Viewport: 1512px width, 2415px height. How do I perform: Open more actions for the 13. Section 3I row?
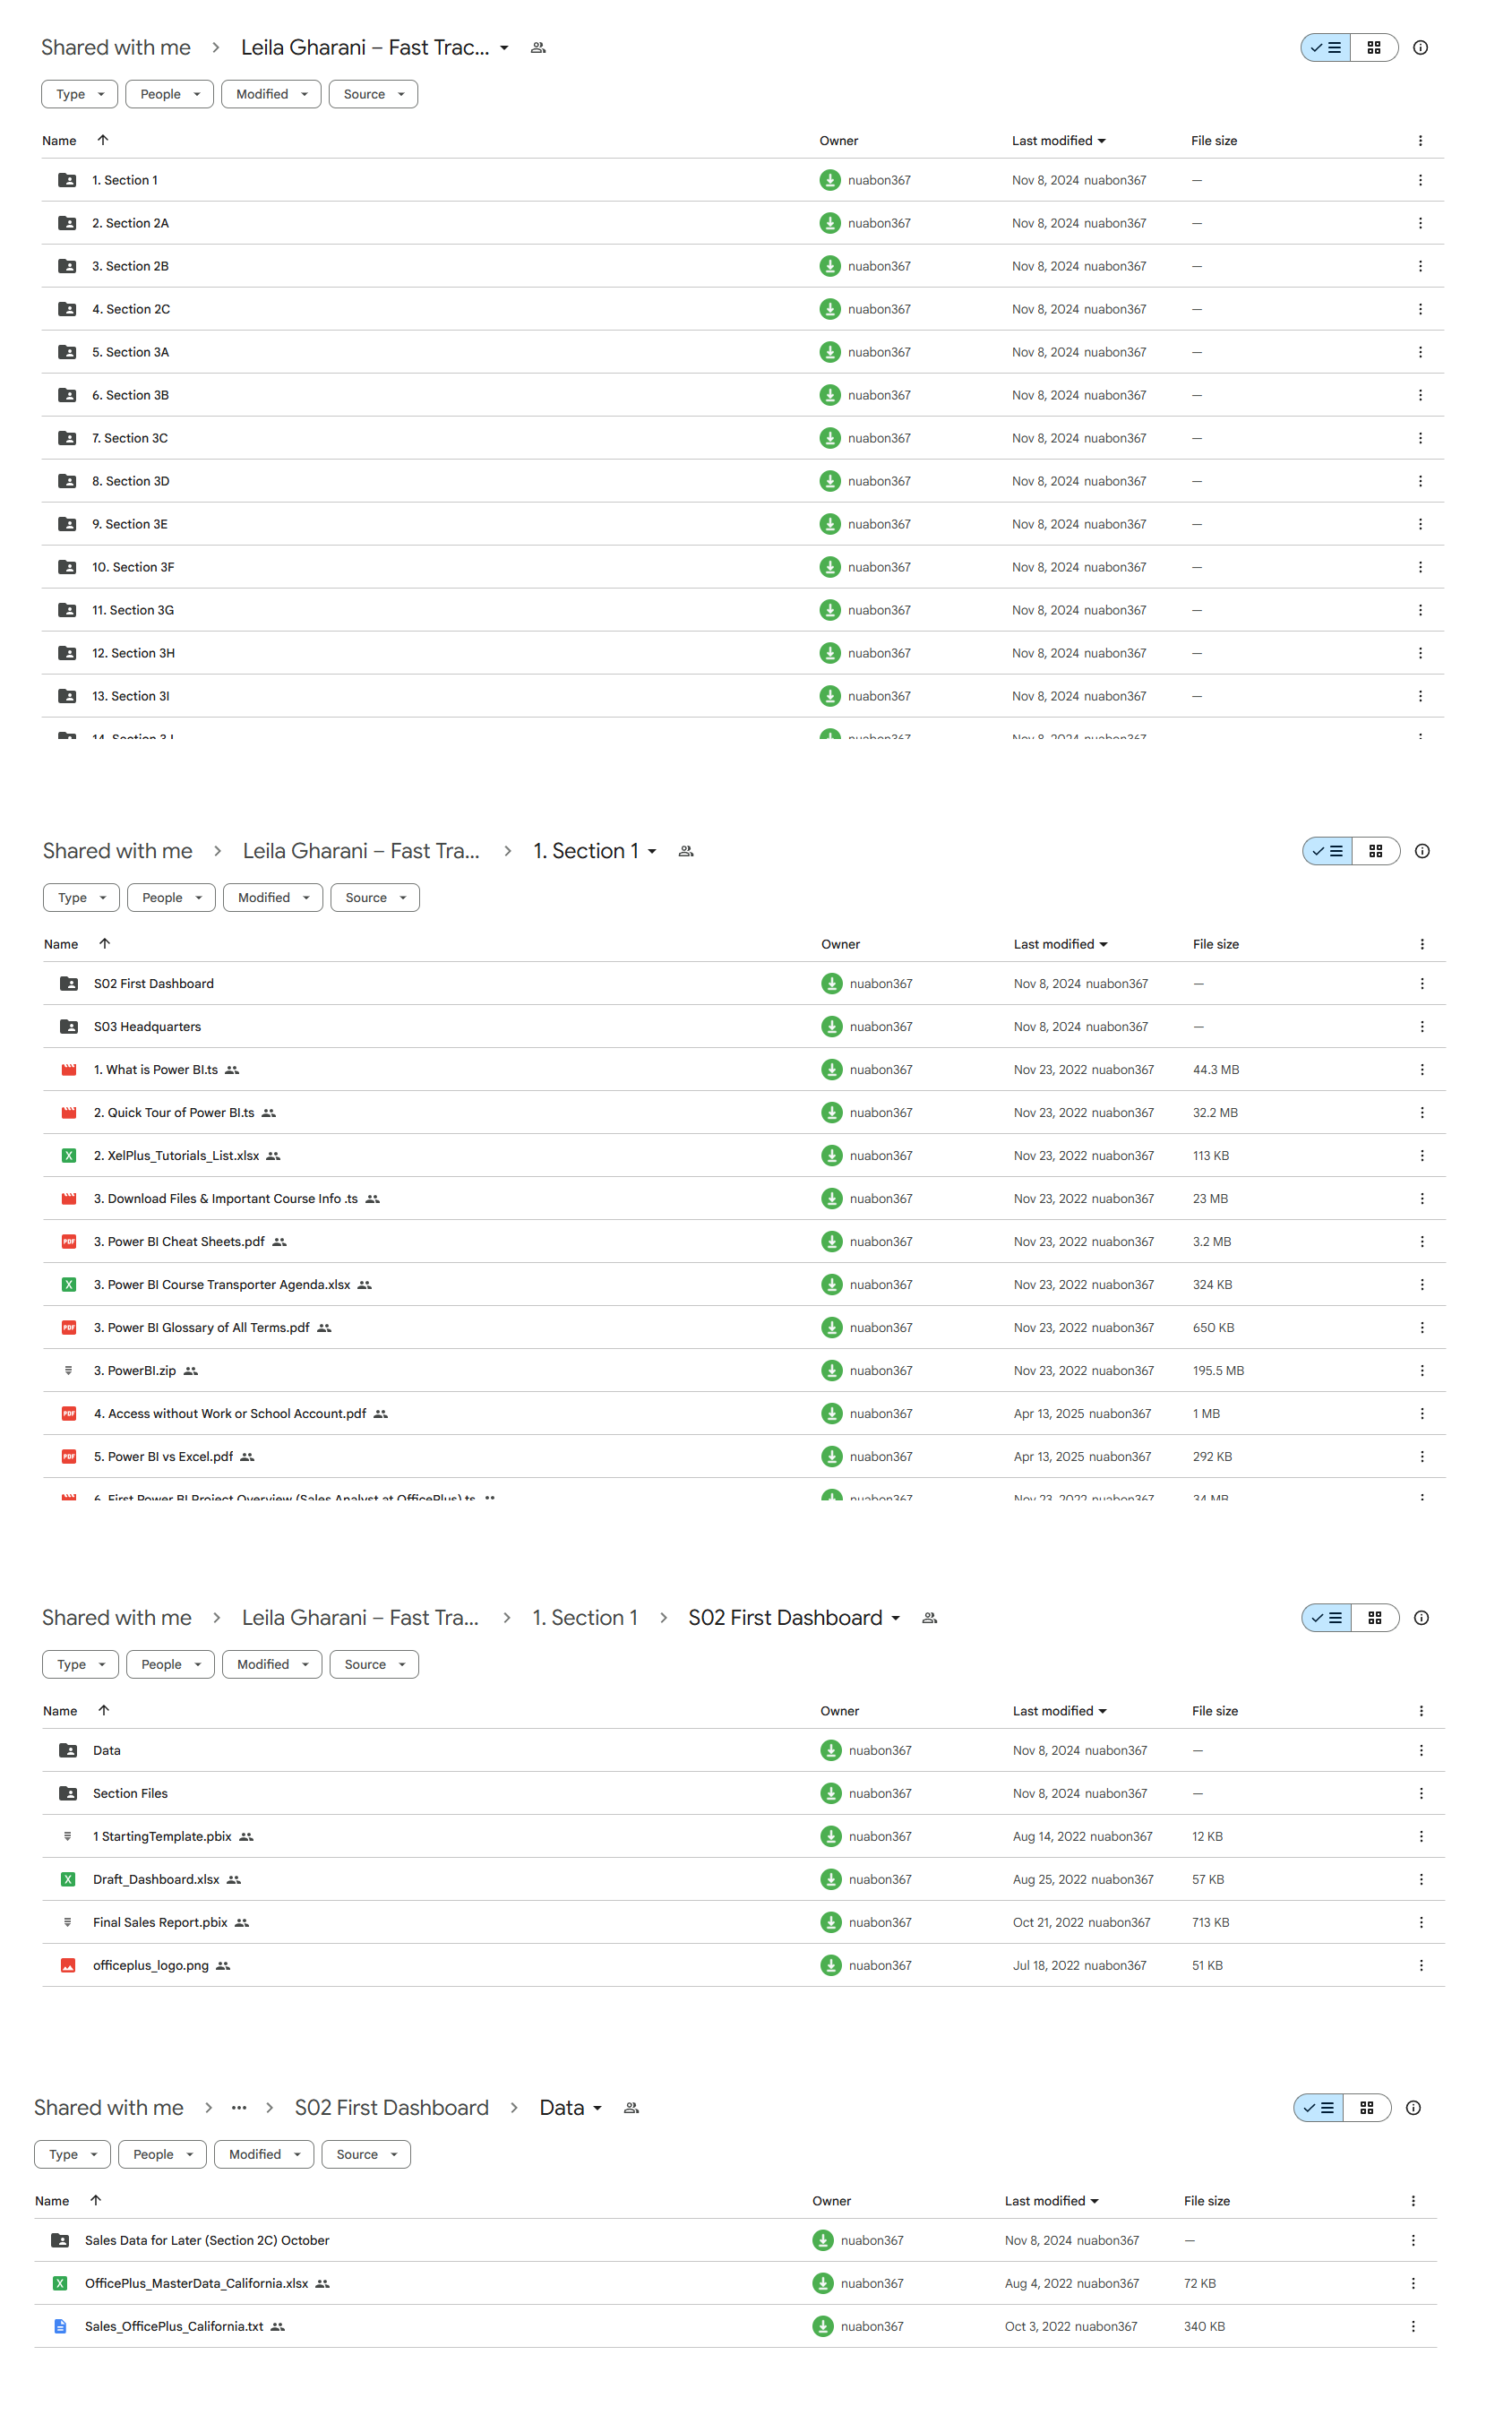point(1420,696)
